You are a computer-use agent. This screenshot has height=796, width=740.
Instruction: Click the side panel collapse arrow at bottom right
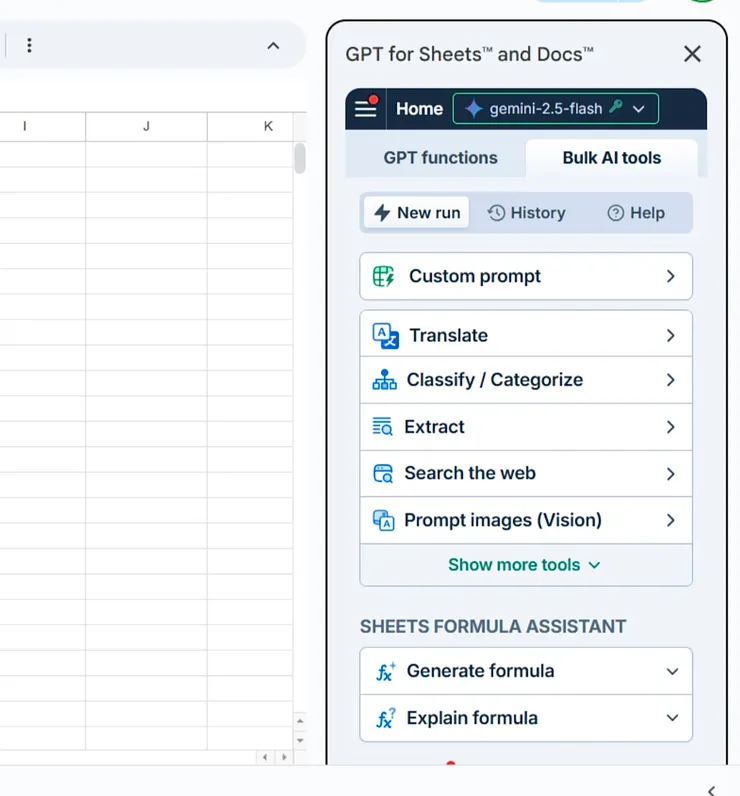coord(712,790)
